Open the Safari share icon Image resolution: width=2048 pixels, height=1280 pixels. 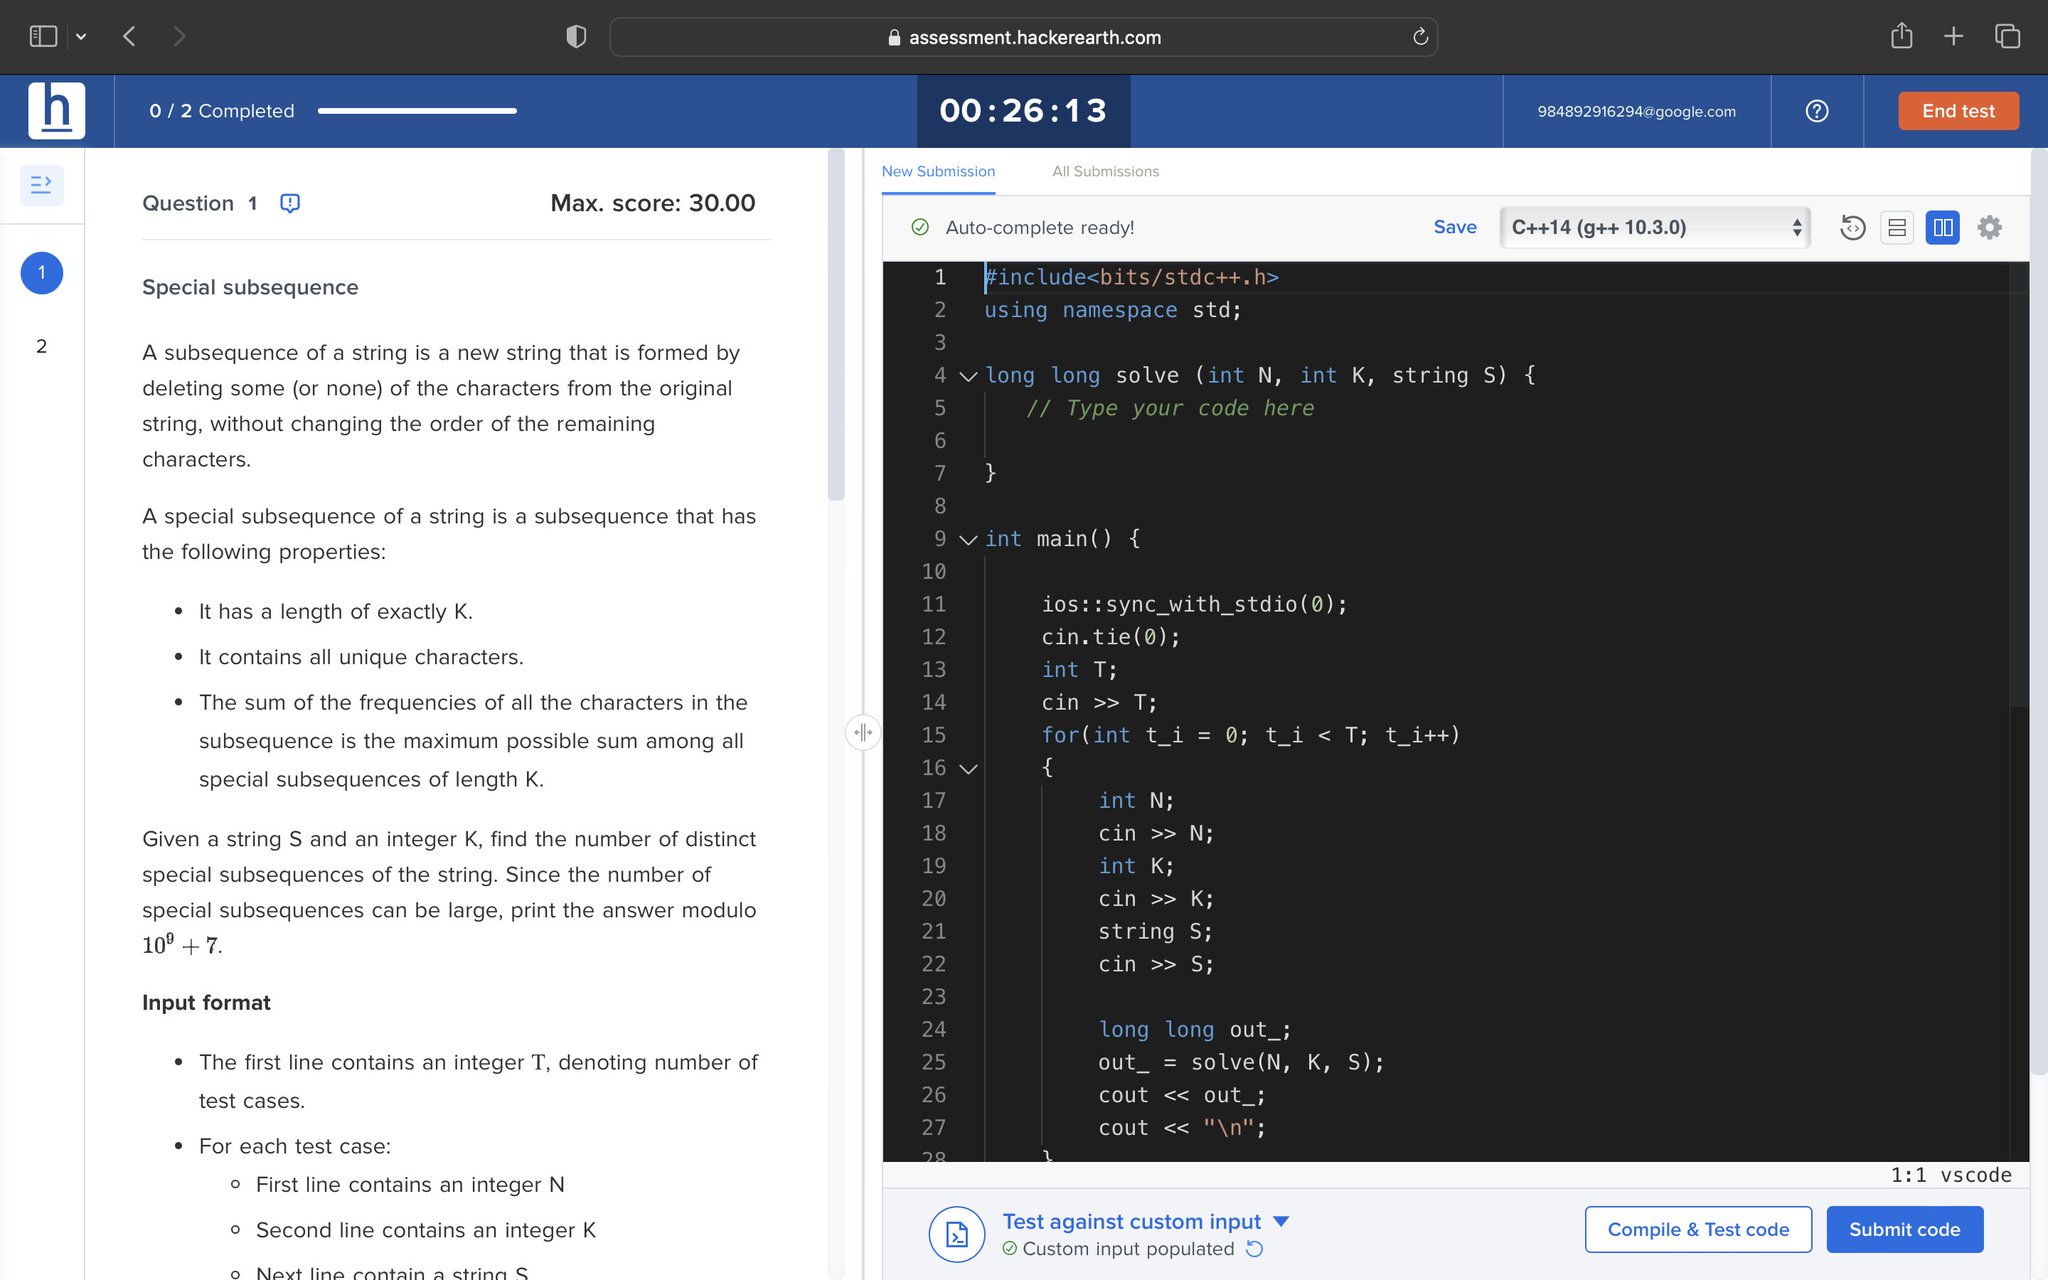(x=1901, y=36)
